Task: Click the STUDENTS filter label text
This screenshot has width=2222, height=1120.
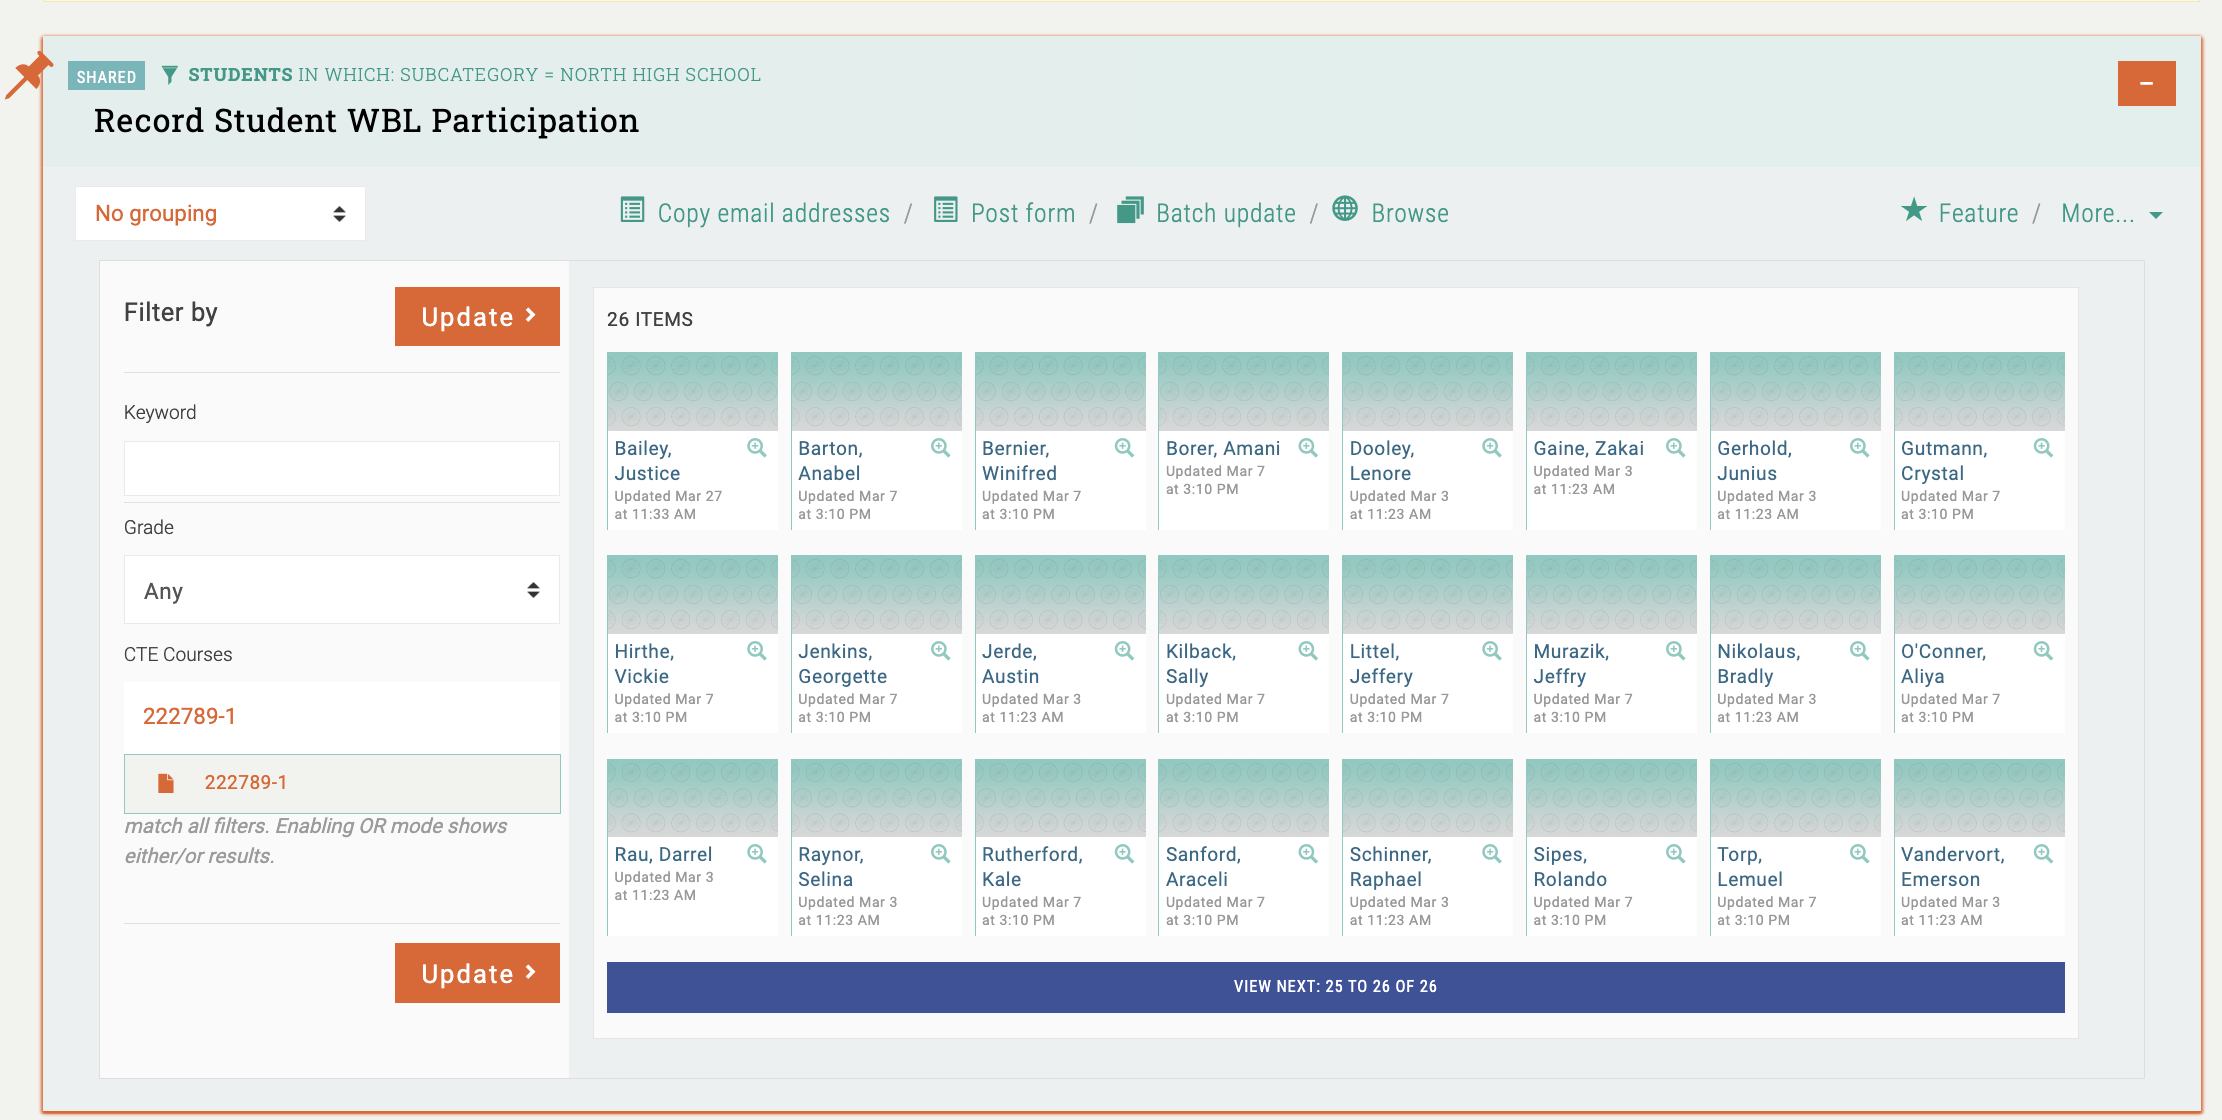Action: (240, 75)
